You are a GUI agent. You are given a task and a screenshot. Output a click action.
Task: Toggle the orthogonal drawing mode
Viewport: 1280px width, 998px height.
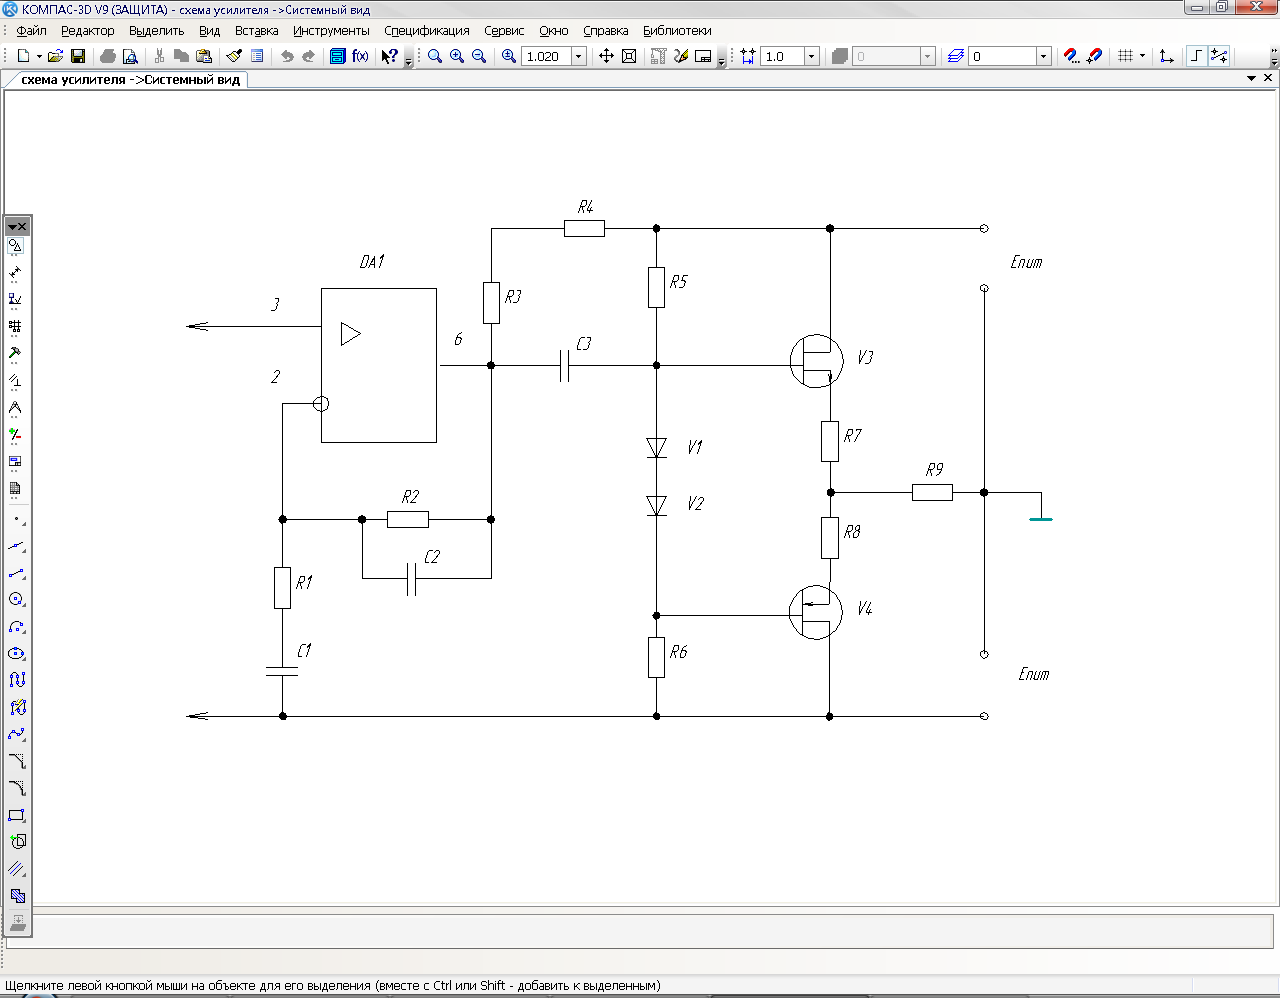pyautogui.click(x=1196, y=57)
